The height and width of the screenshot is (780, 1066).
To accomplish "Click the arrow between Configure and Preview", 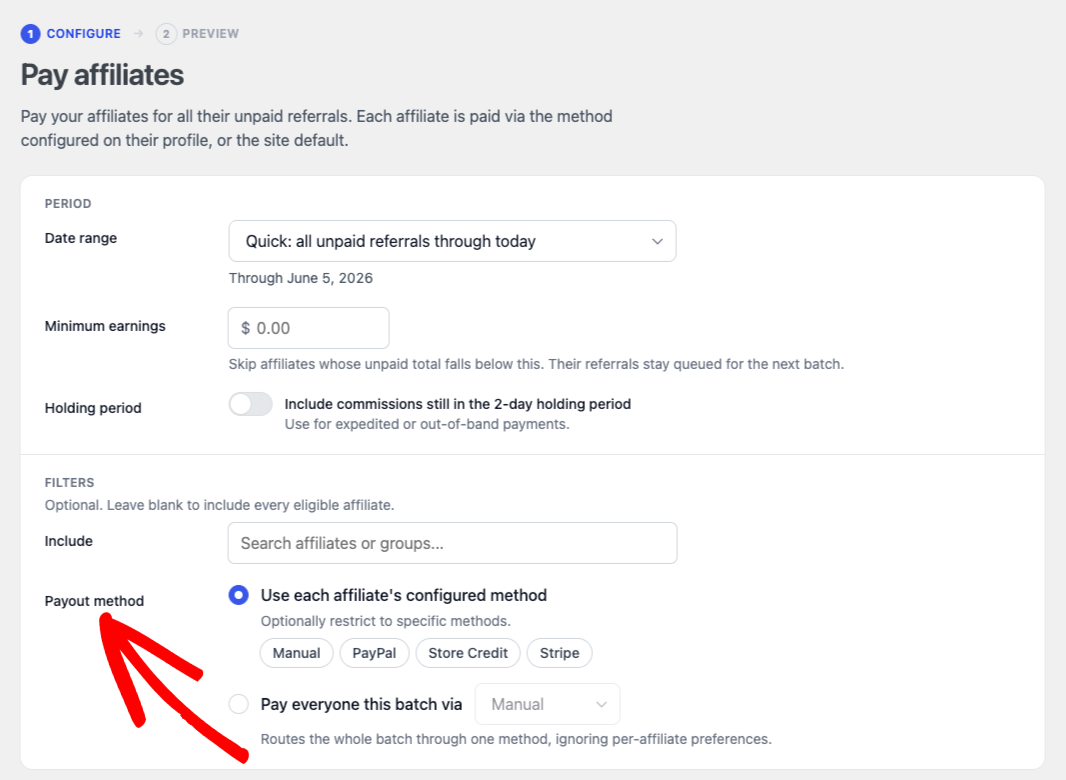I will point(139,34).
